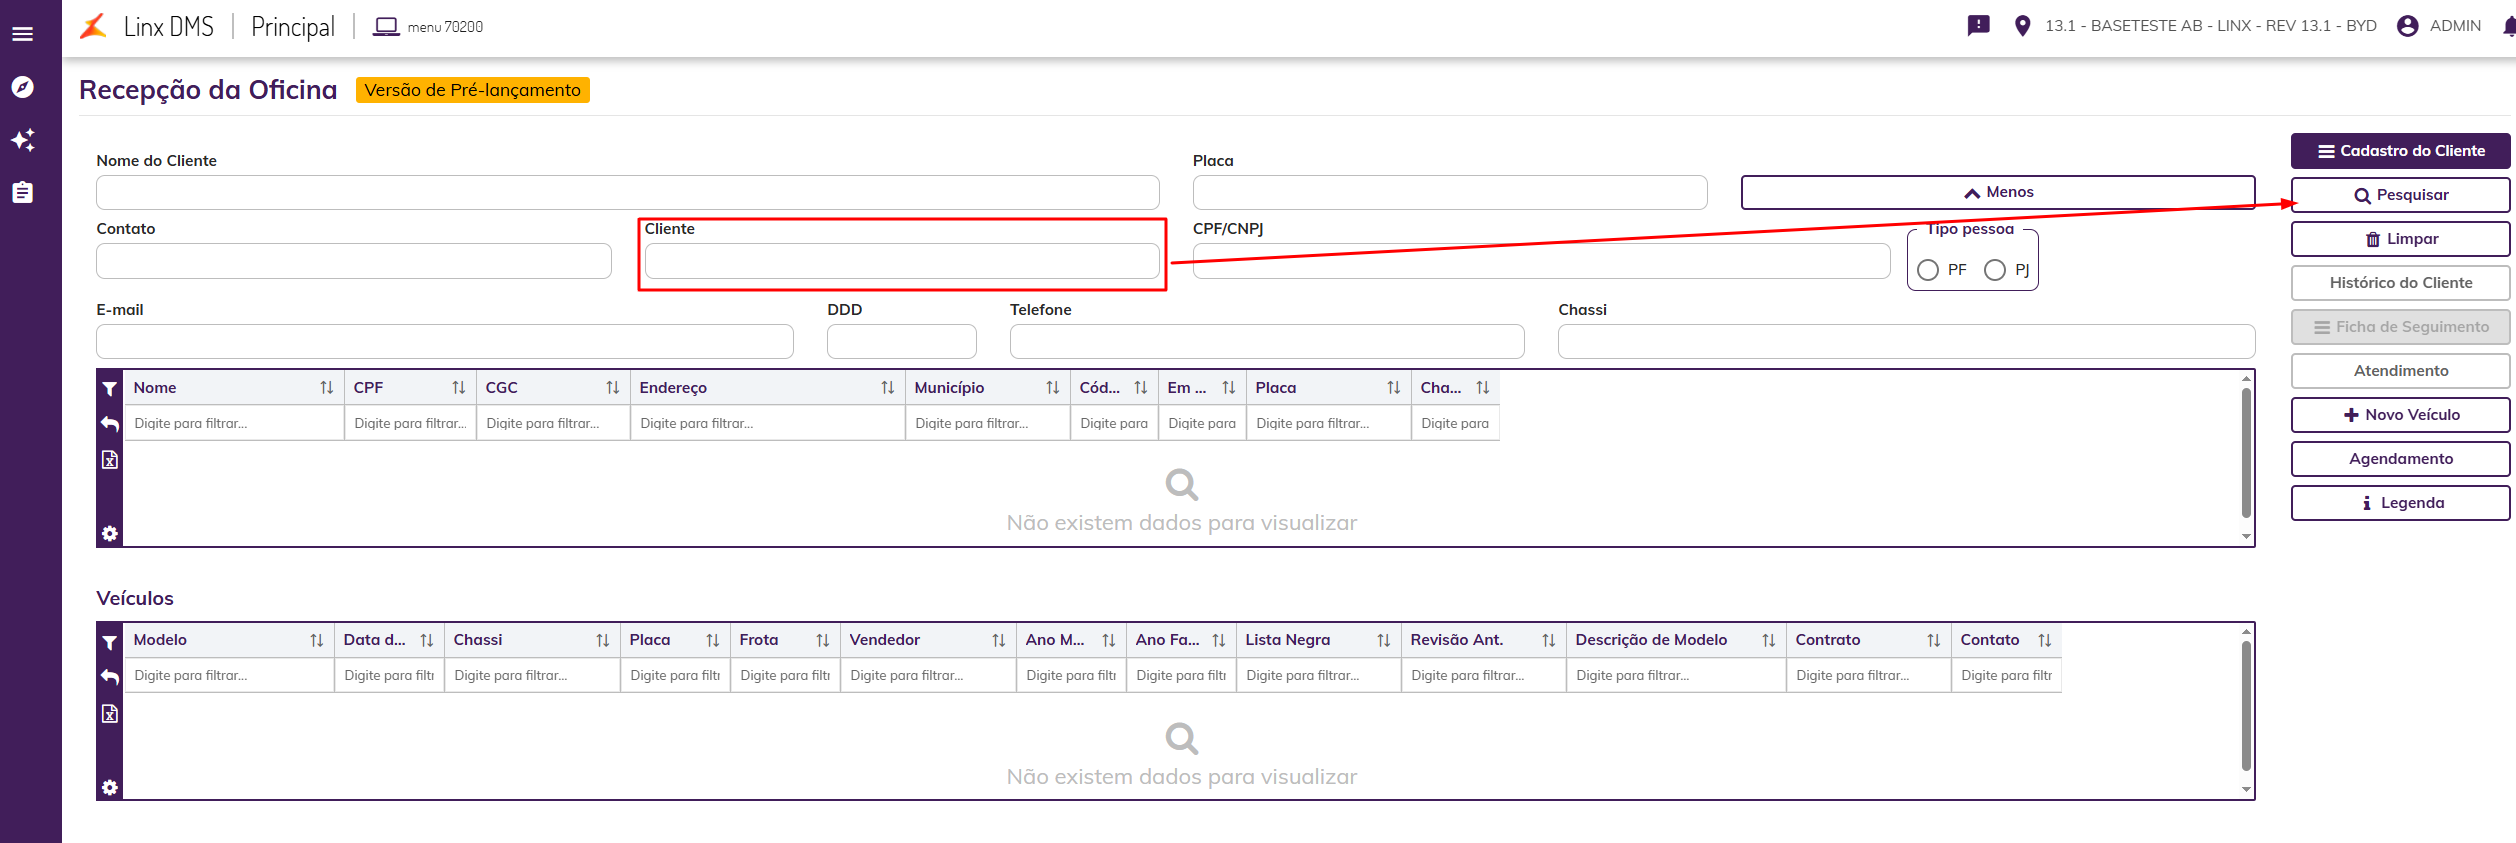Click the compass navigation icon
Image resolution: width=2516 pixels, height=843 pixels.
22,87
